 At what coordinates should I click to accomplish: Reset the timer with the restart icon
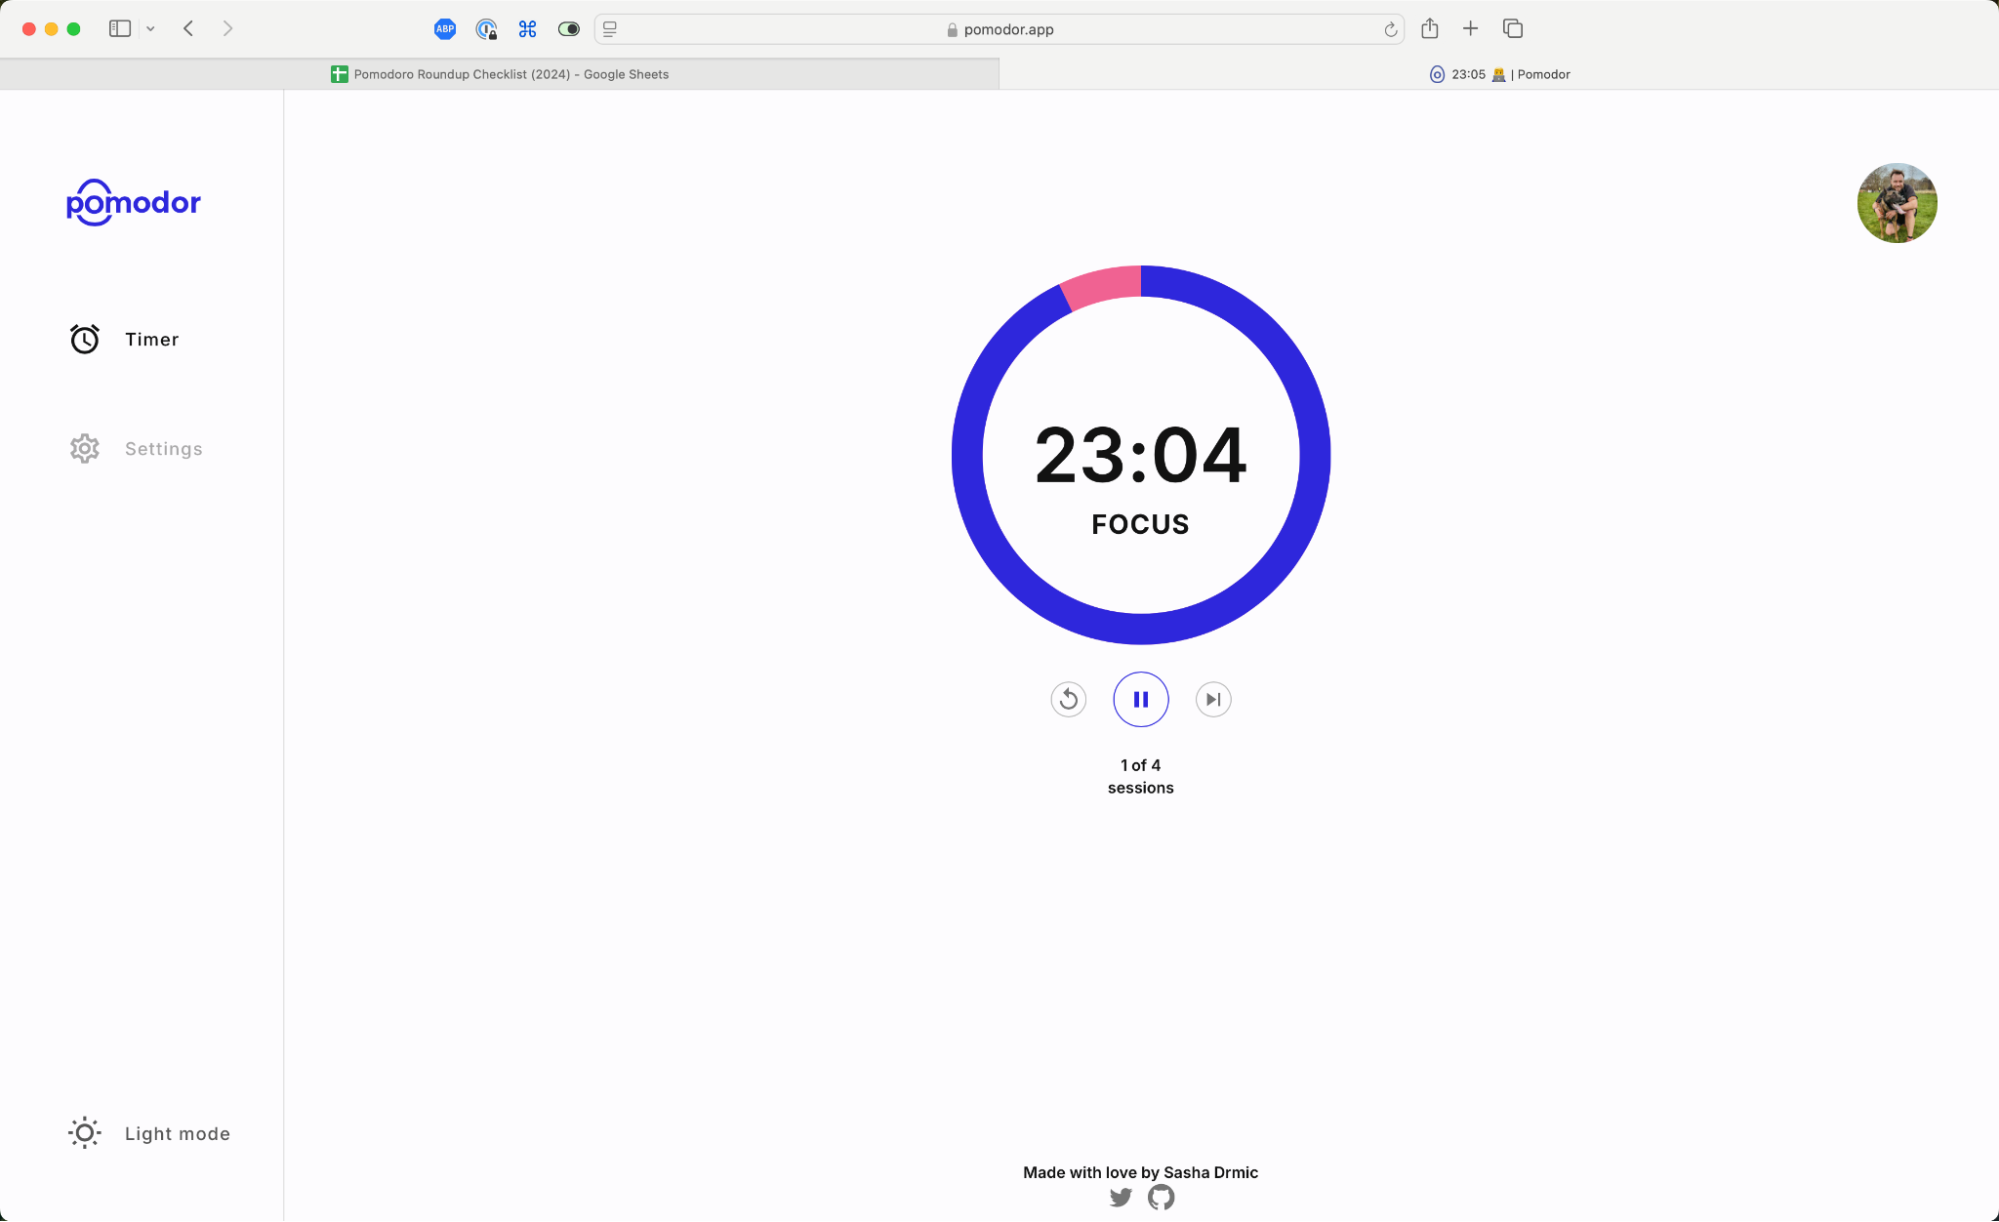(1068, 699)
